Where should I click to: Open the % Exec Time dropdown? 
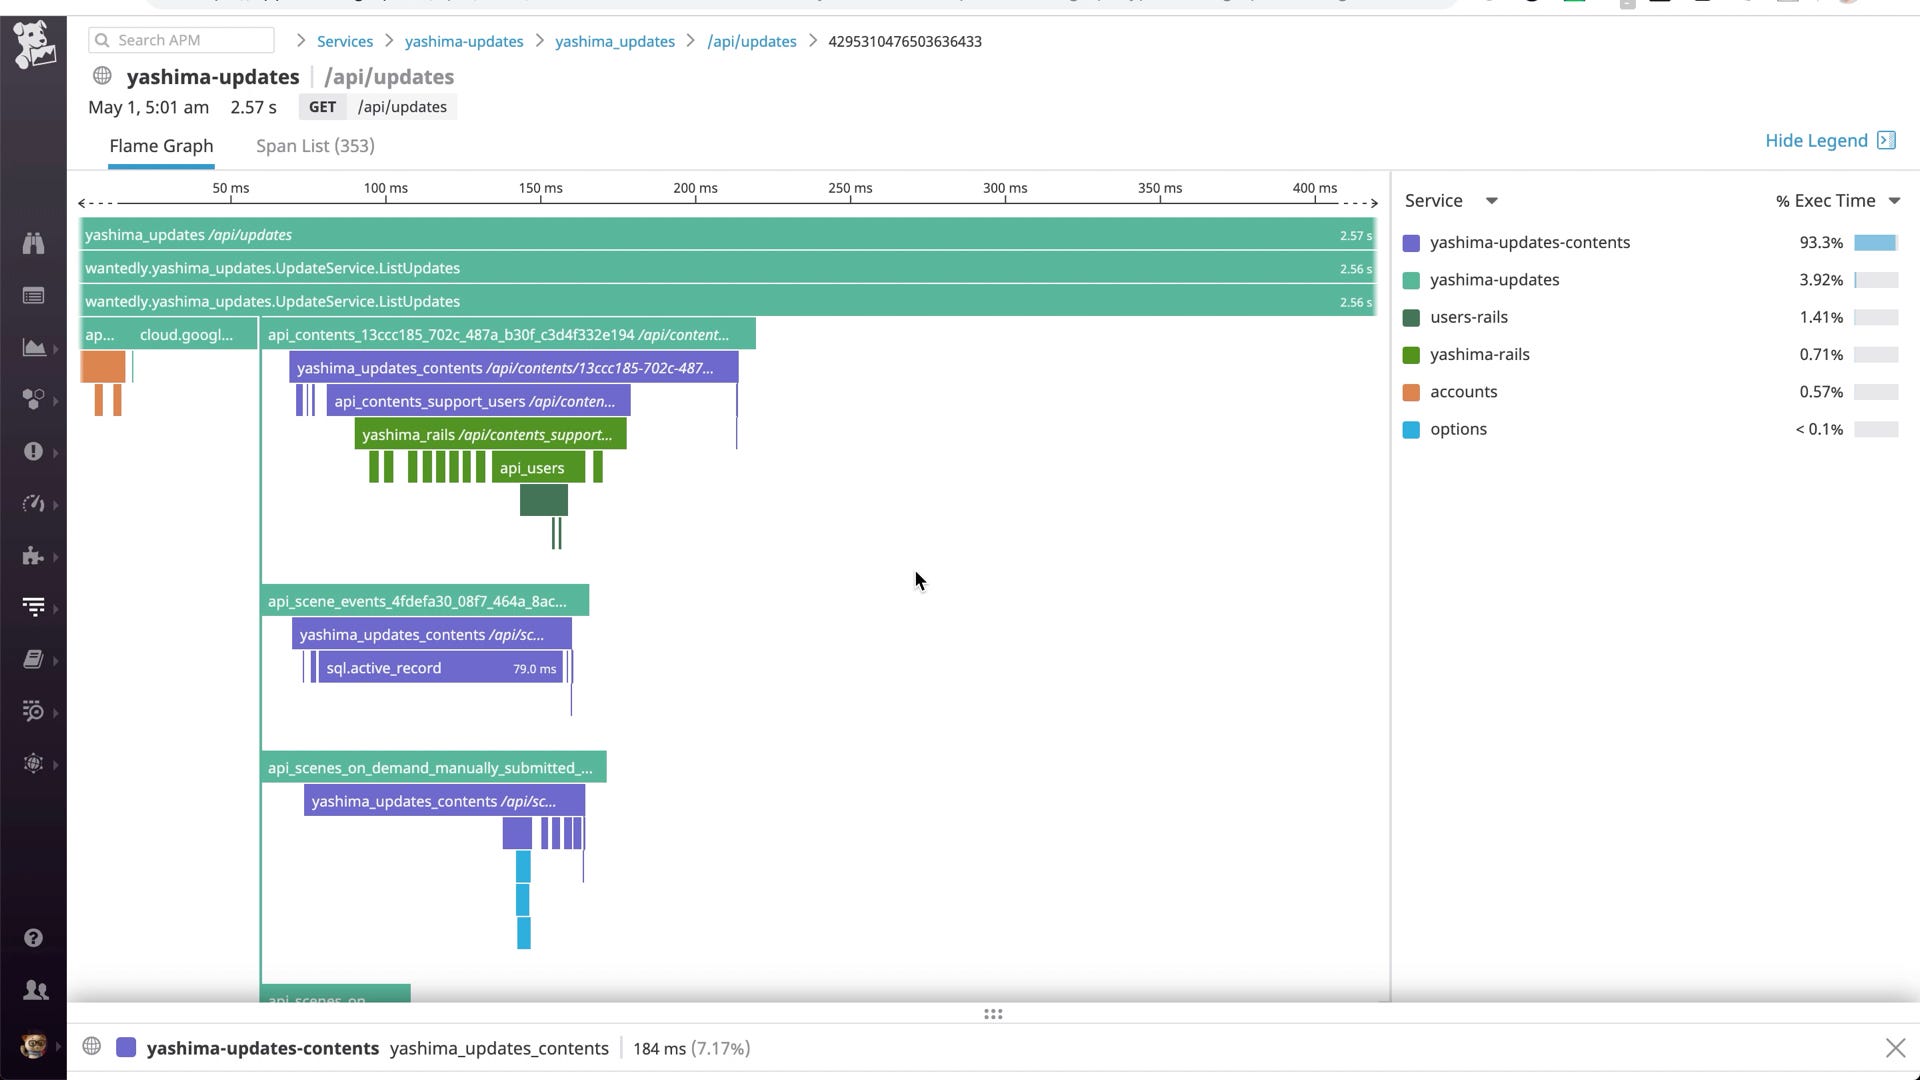coord(1893,201)
